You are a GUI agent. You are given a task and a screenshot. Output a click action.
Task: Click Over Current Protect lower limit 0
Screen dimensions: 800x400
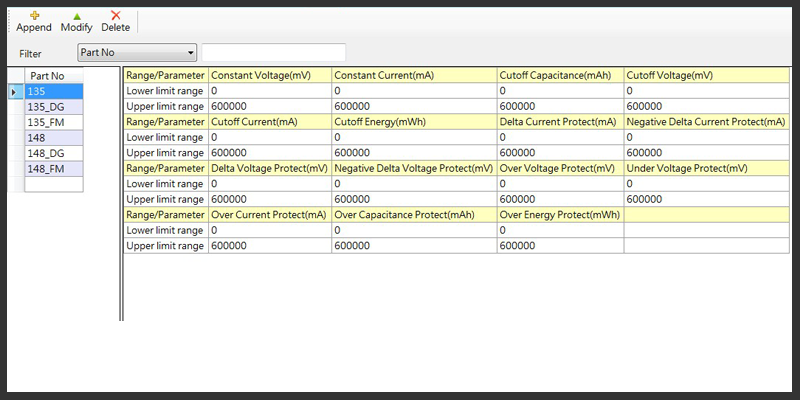point(270,230)
